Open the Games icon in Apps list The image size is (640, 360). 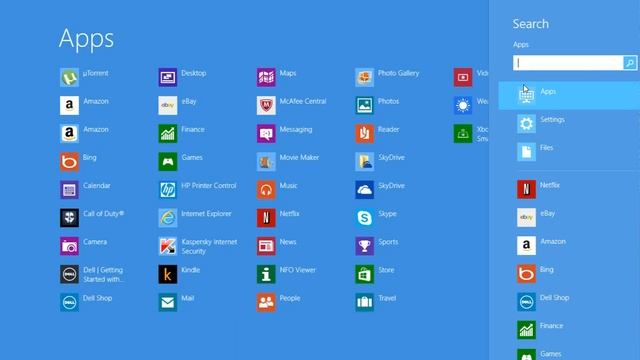coord(168,162)
